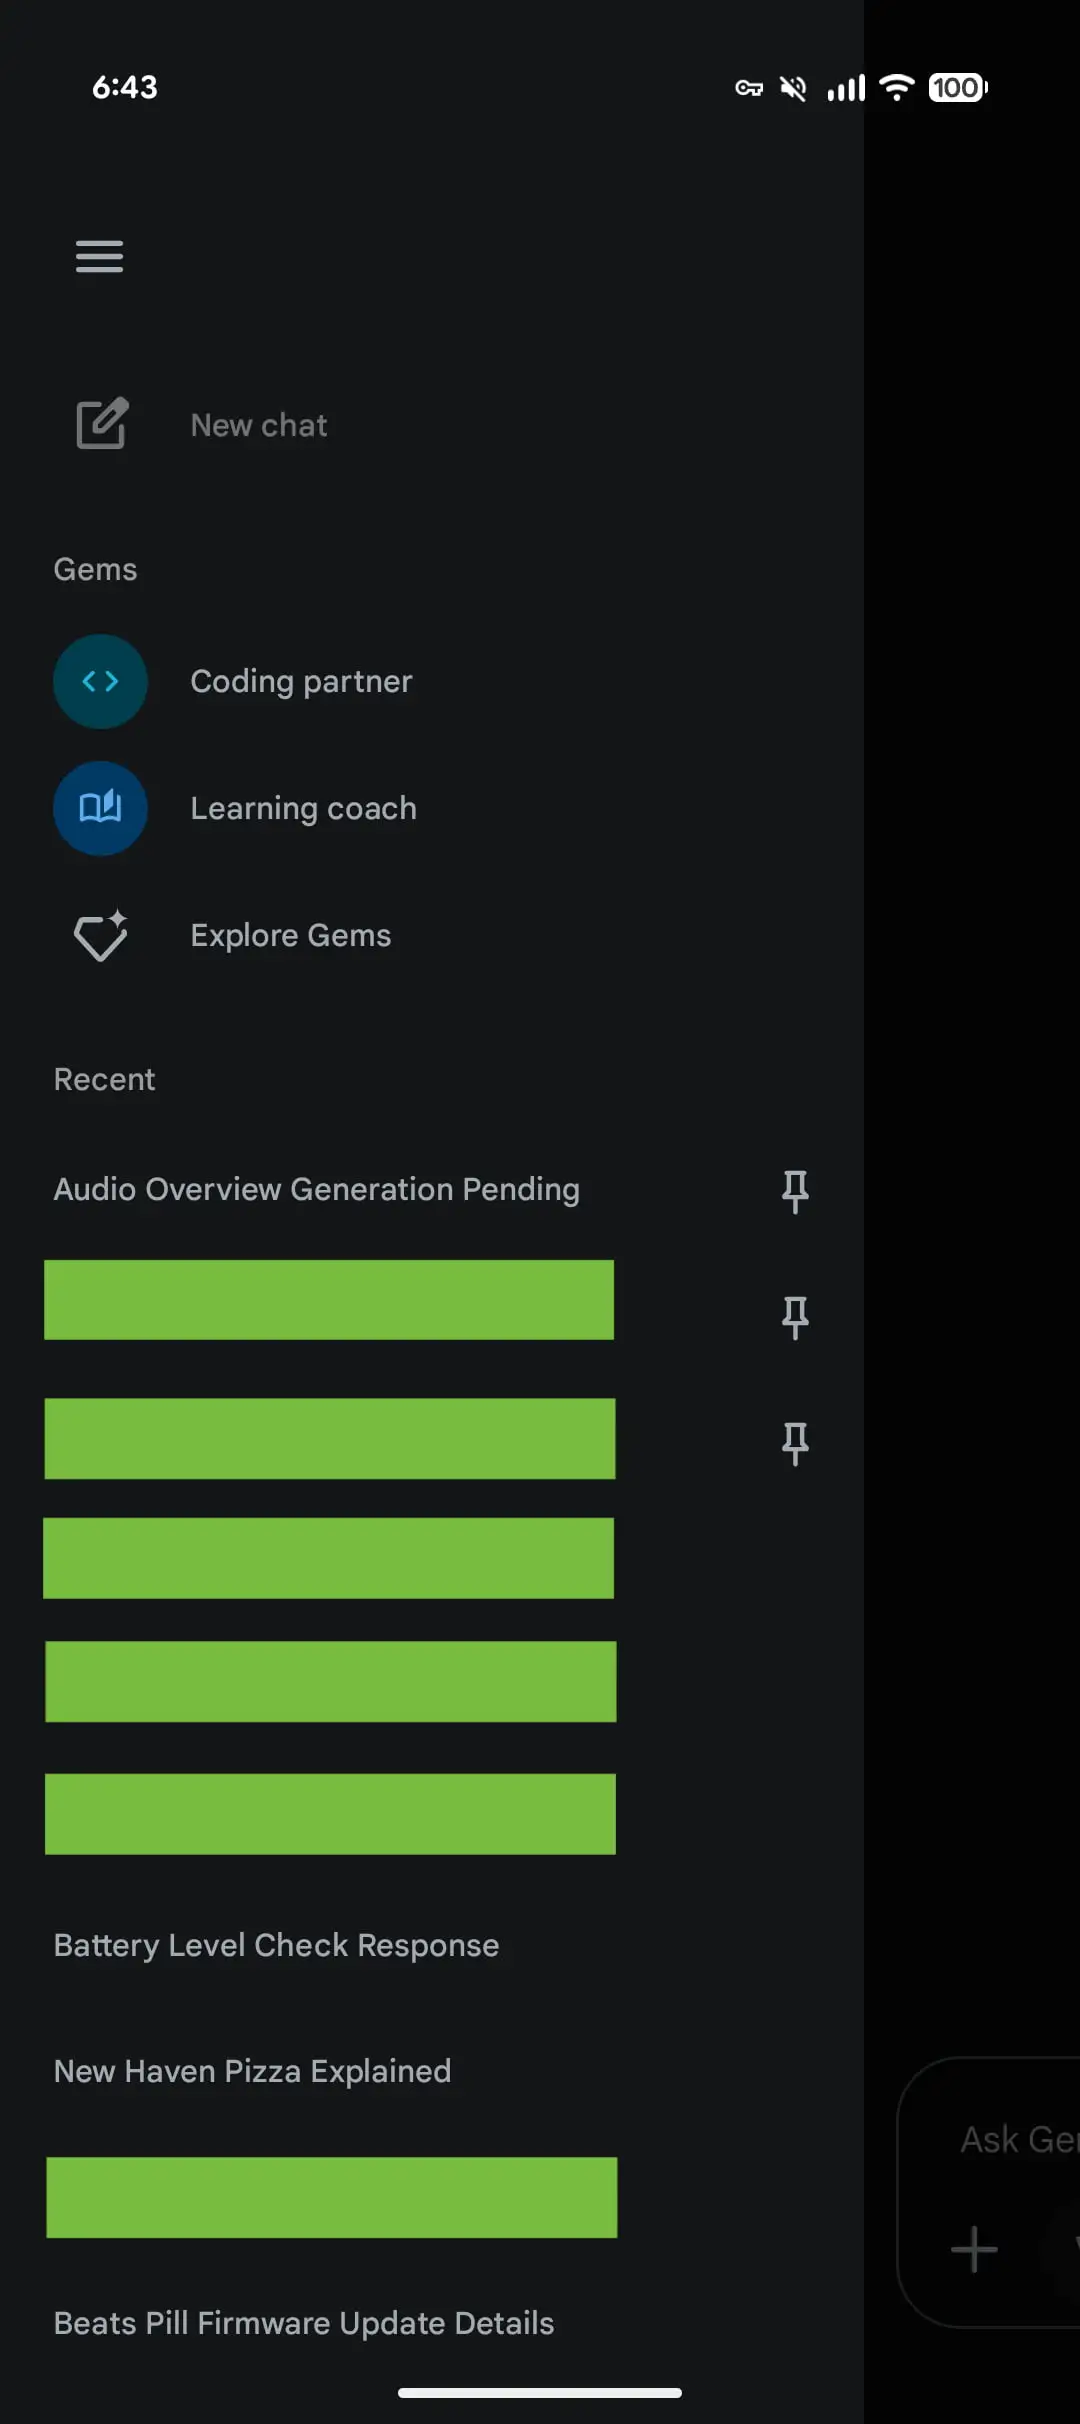The height and width of the screenshot is (2424, 1080).
Task: Toggle pin for Audio Overview Generation Pending
Action: [x=795, y=1191]
